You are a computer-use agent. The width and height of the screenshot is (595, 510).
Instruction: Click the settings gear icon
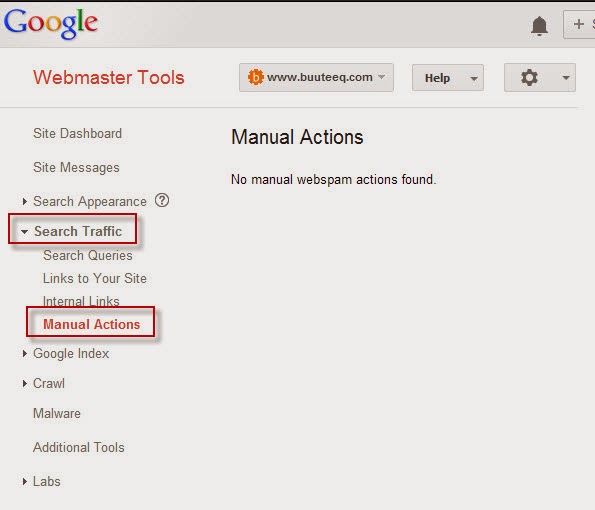[529, 78]
